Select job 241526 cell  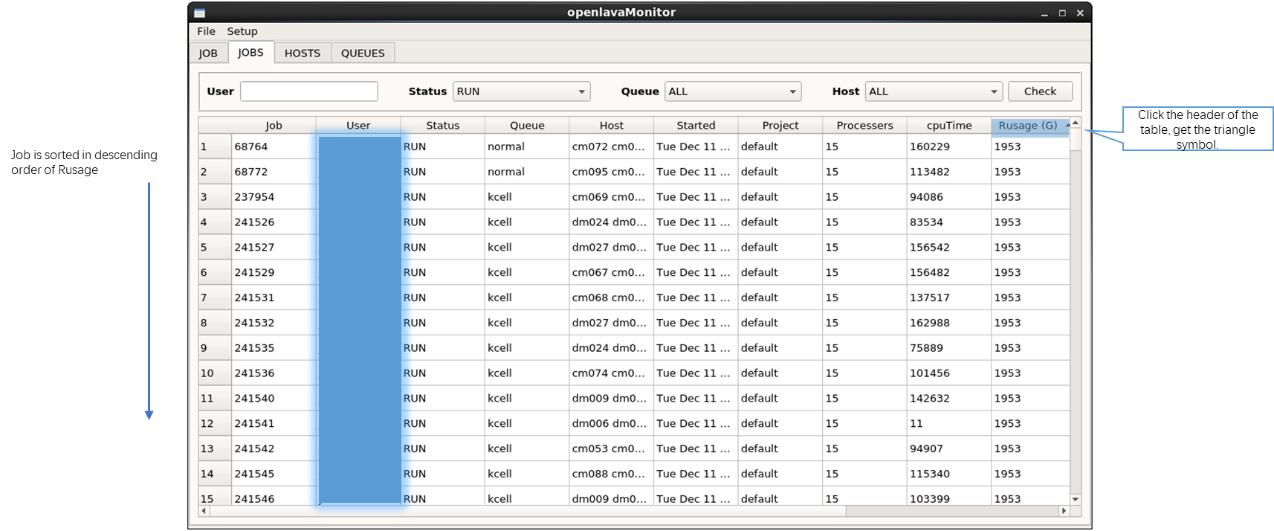[x=274, y=222]
